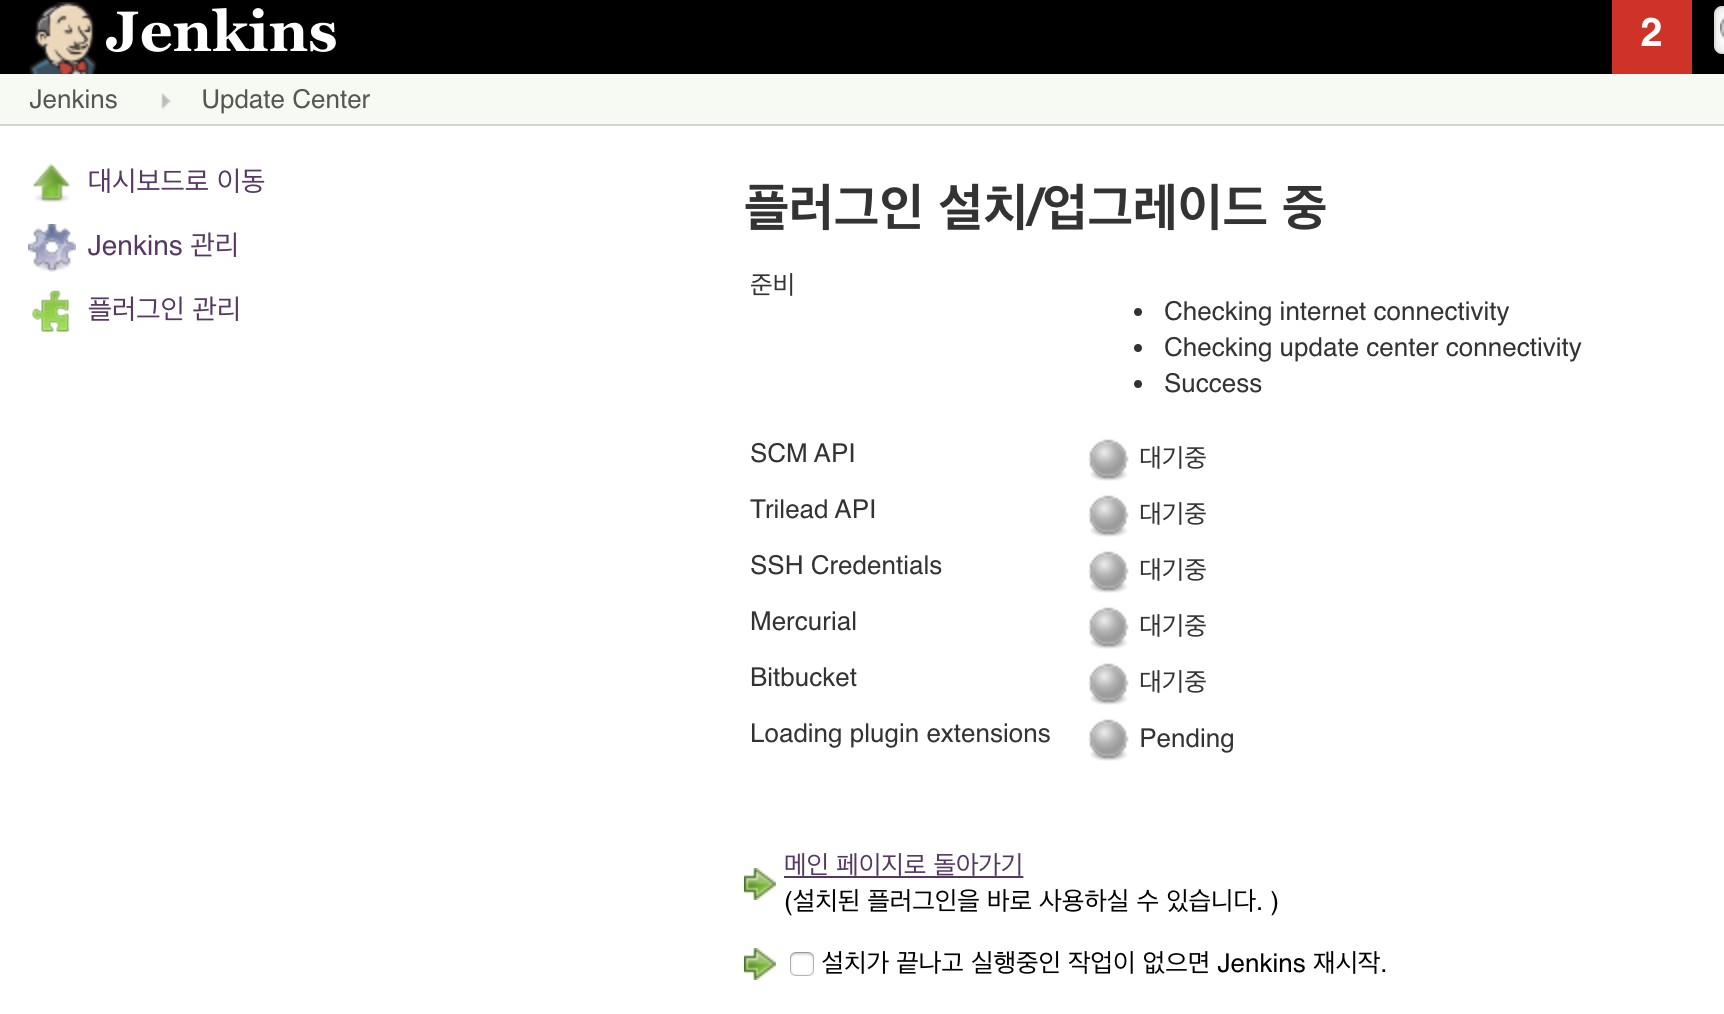Click the Pending status text
Viewport: 1724px width, 1014px height.
pyautogui.click(x=1186, y=738)
